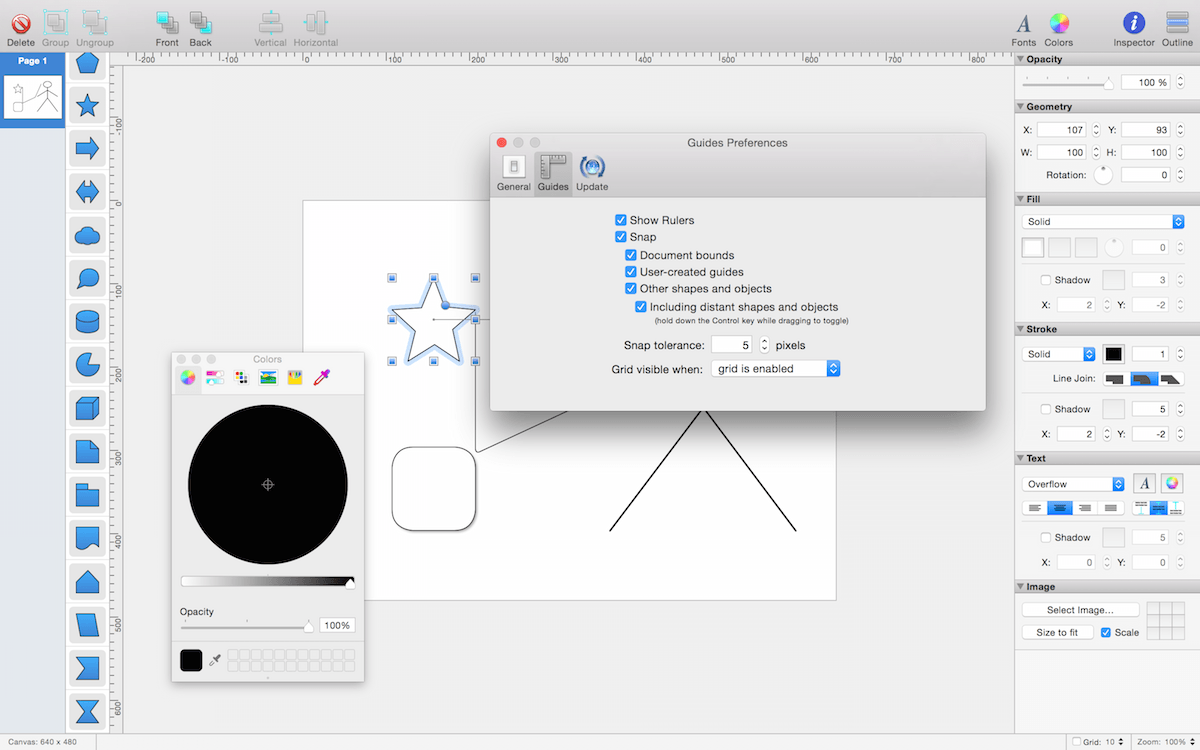Enable Shadow checkbox in Fill section
This screenshot has height=750, width=1200.
pos(1046,280)
